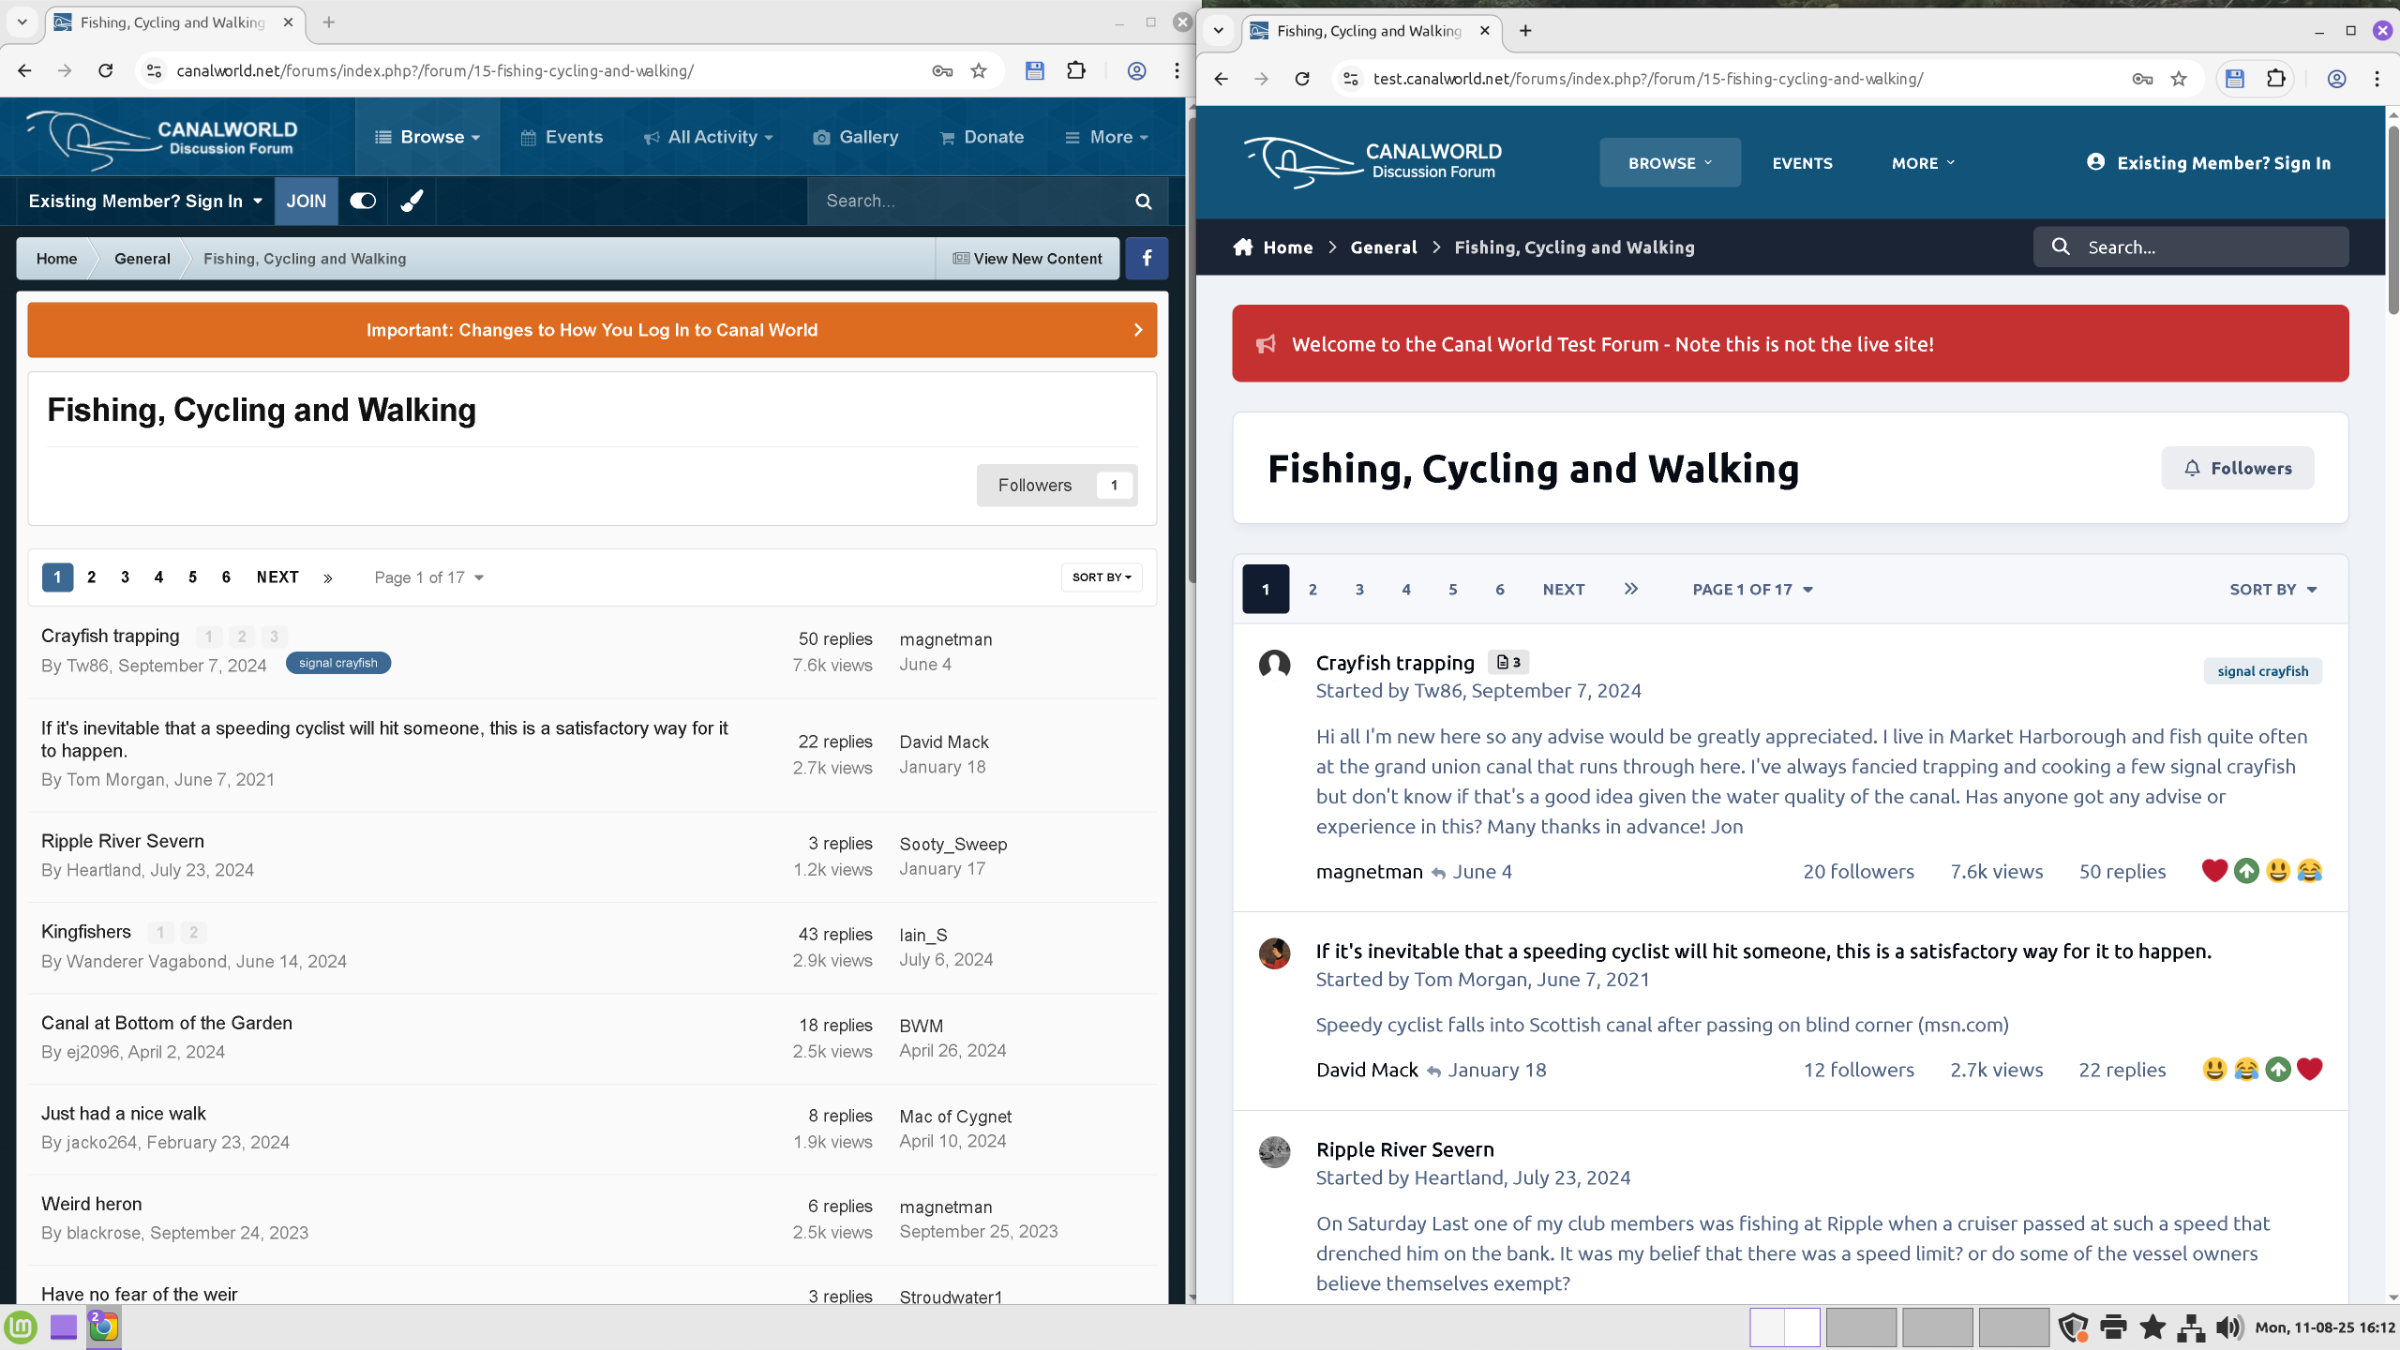The image size is (2400, 1350).
Task: Open the EVENTS menu item on test forum
Action: [1802, 163]
